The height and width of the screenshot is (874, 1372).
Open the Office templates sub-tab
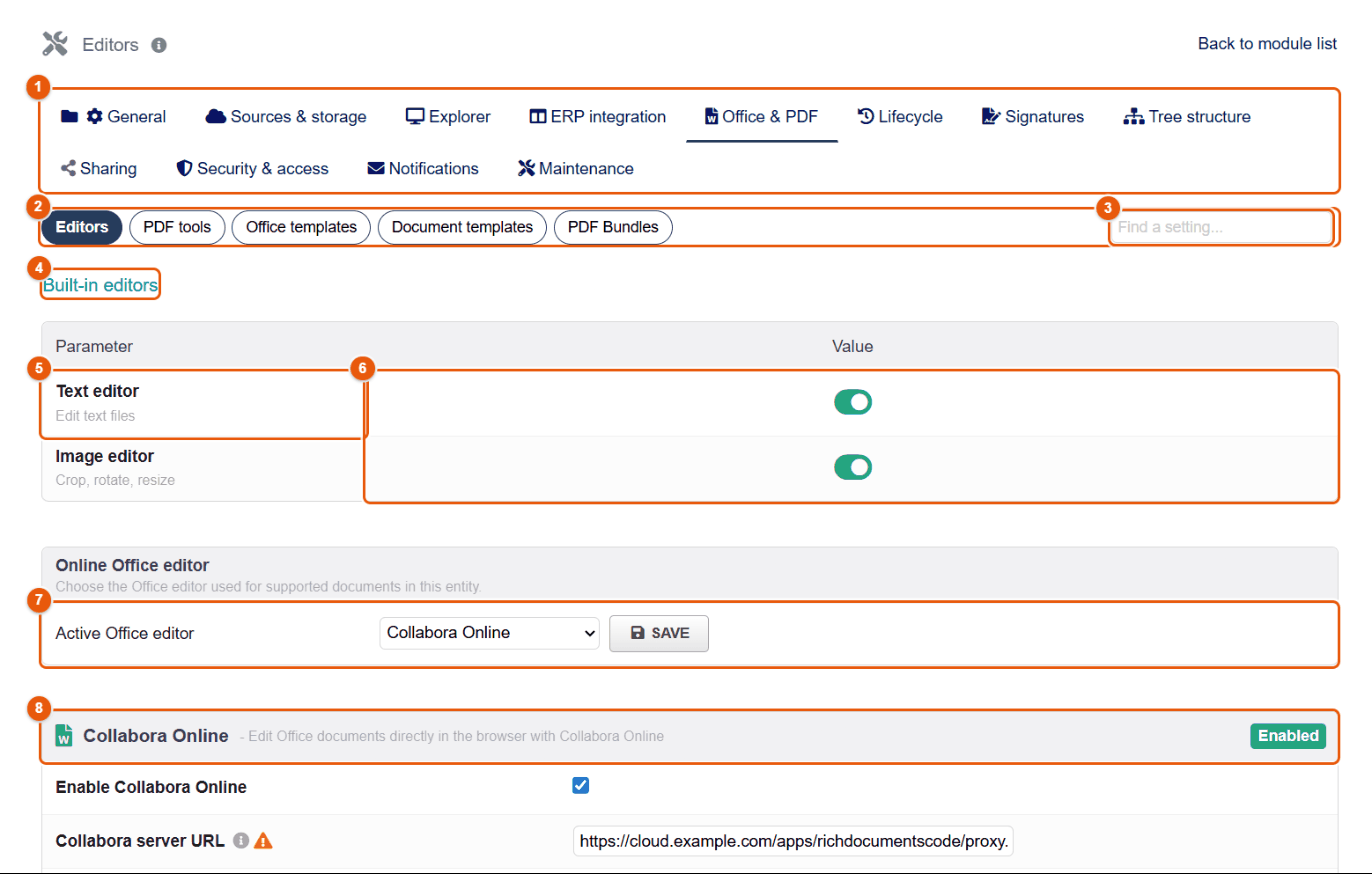click(301, 227)
